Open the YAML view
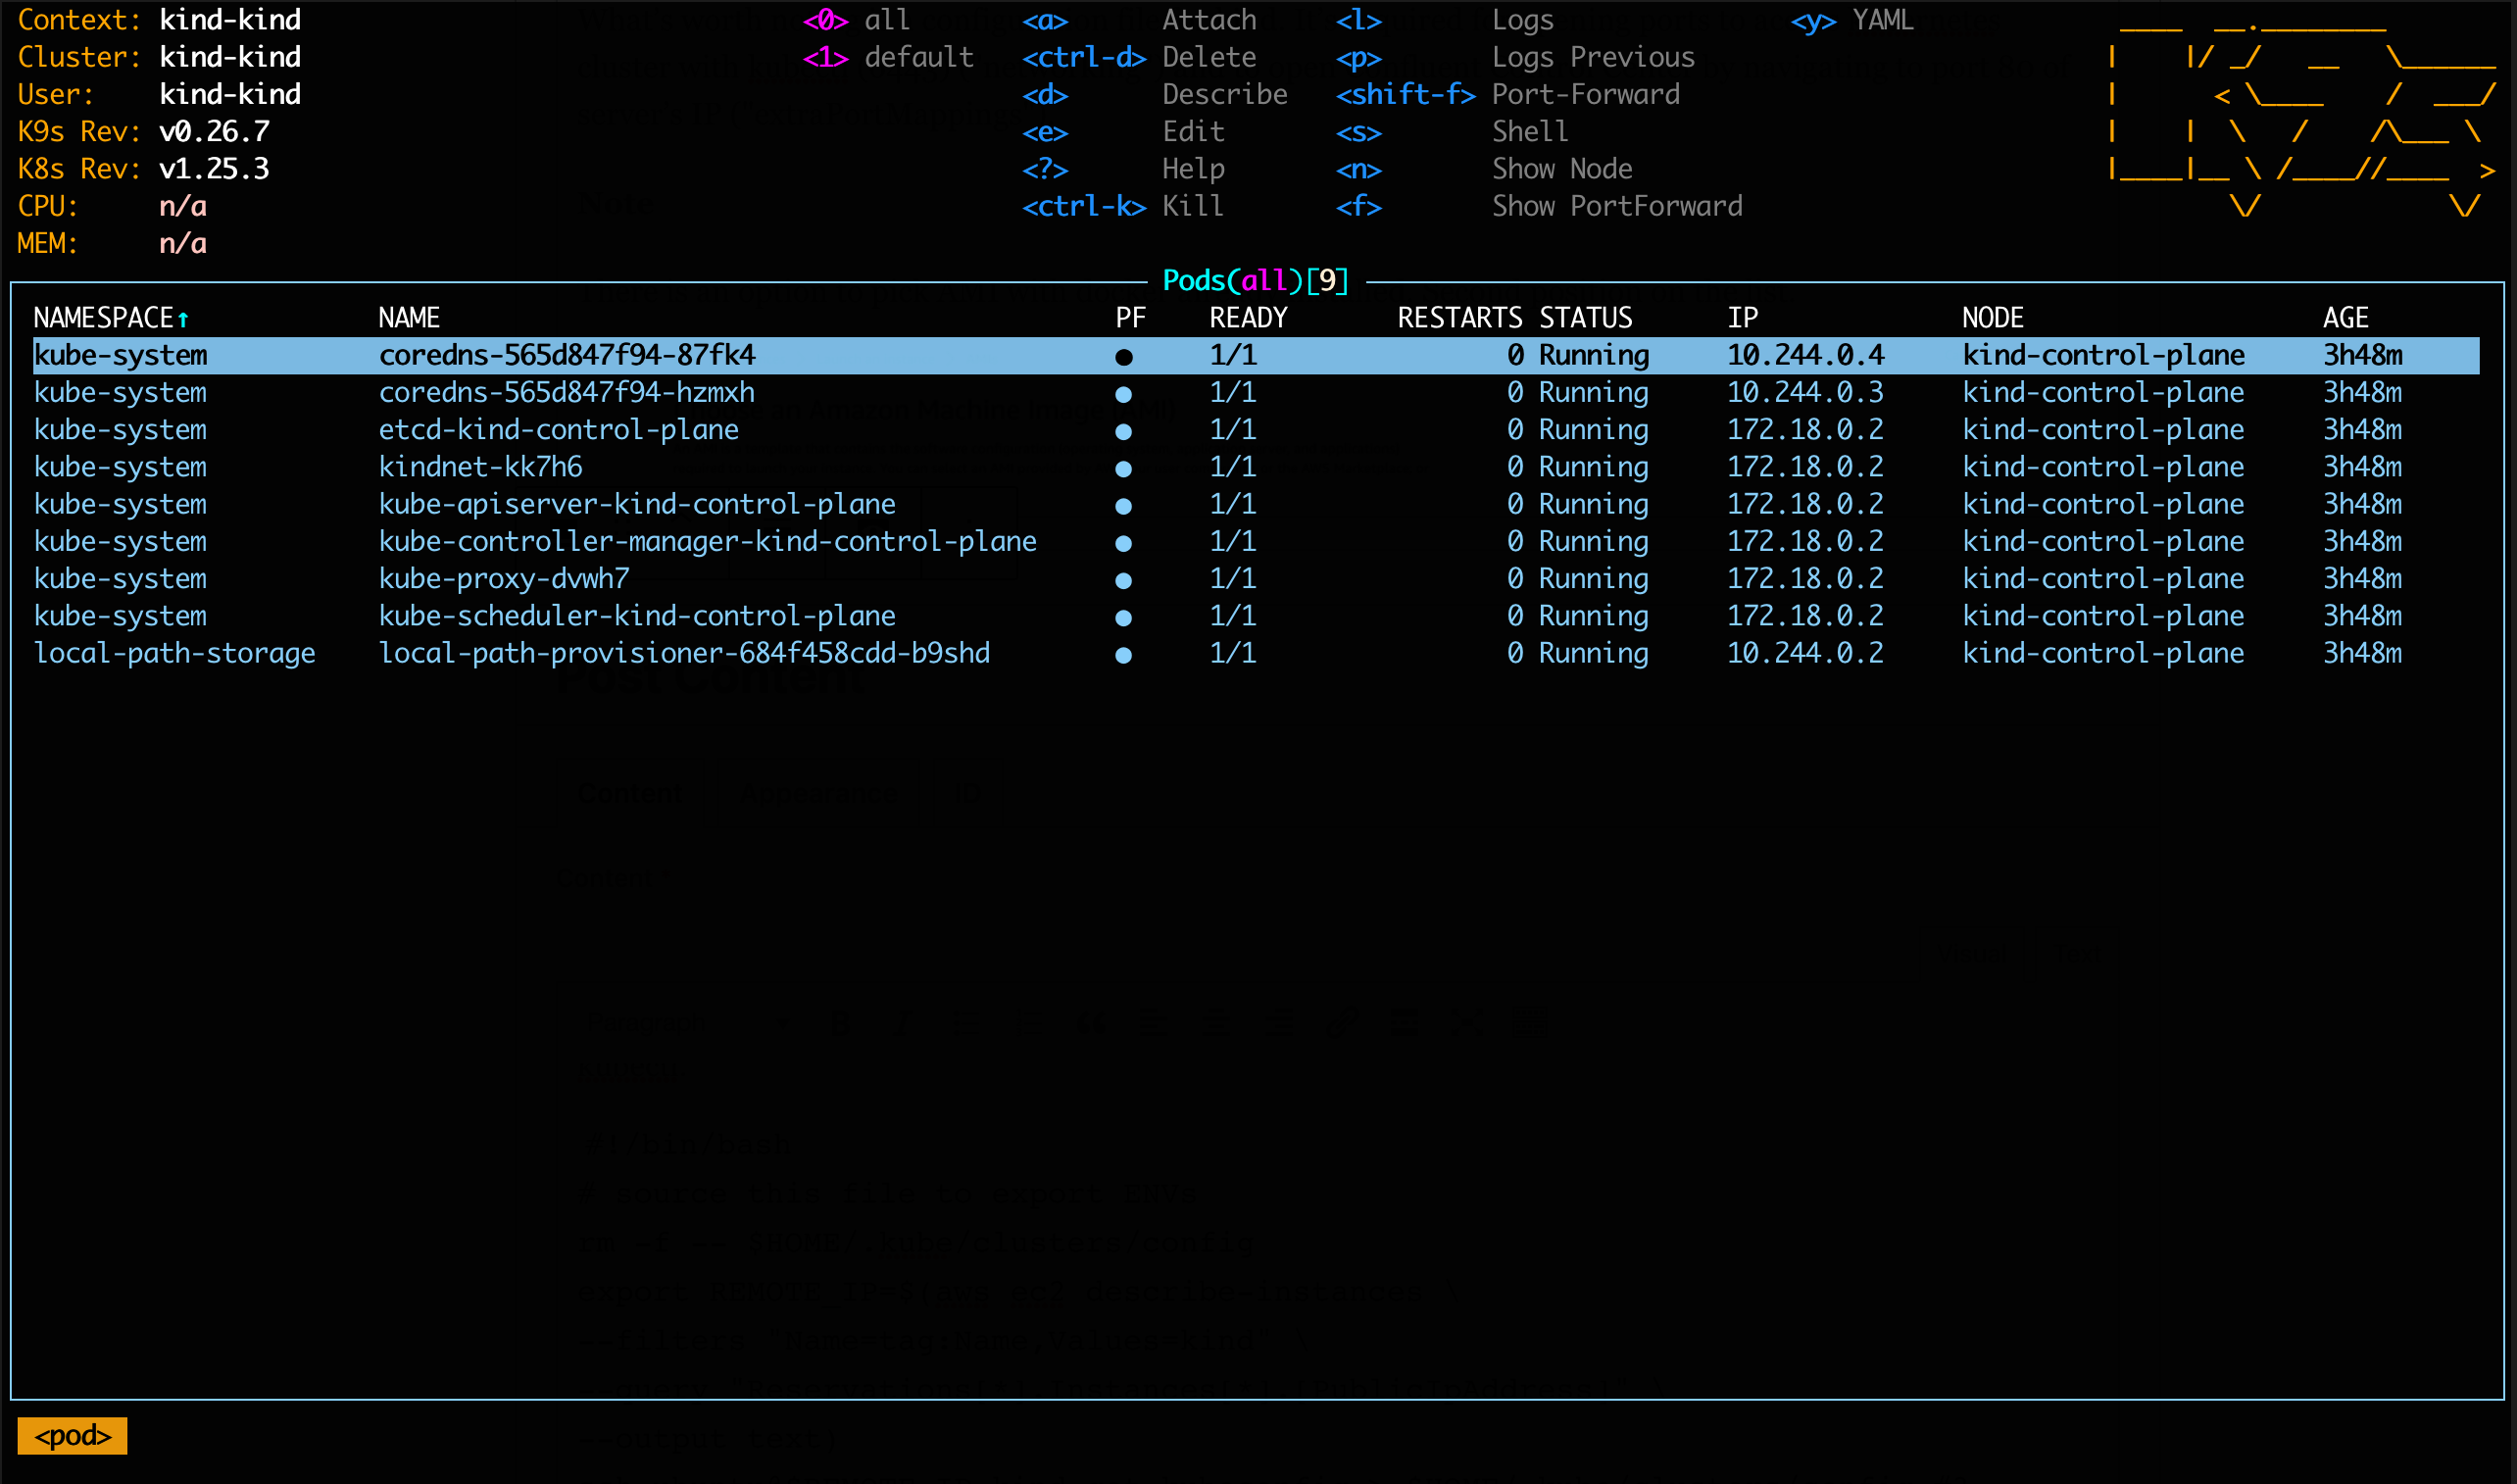This screenshot has height=1484, width=2517. [x=1880, y=19]
